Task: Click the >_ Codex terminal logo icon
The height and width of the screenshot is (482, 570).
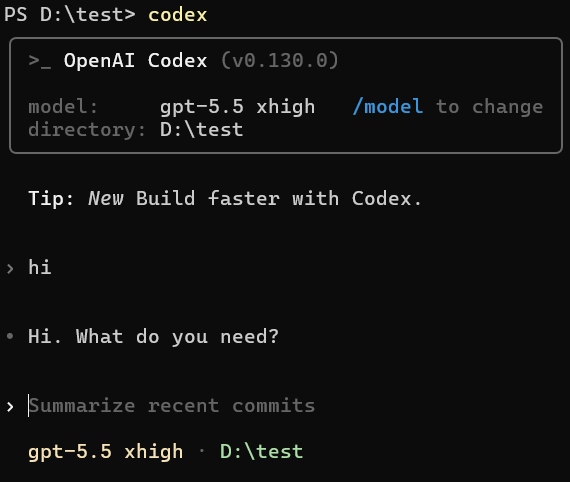Action: point(40,61)
